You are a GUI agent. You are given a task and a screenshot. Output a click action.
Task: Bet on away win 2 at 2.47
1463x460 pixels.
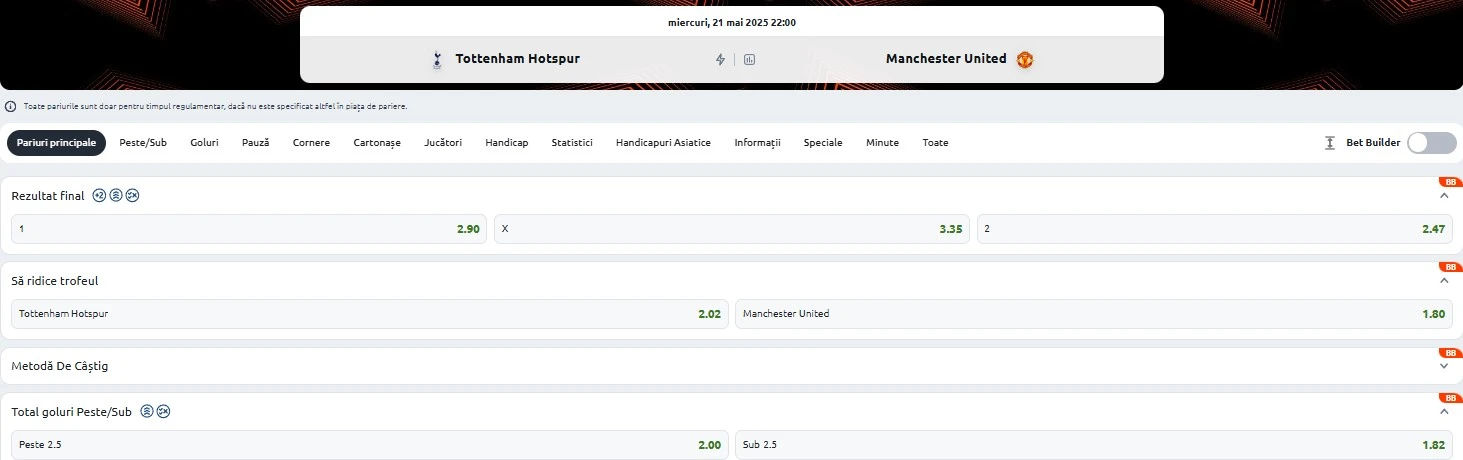point(1214,229)
